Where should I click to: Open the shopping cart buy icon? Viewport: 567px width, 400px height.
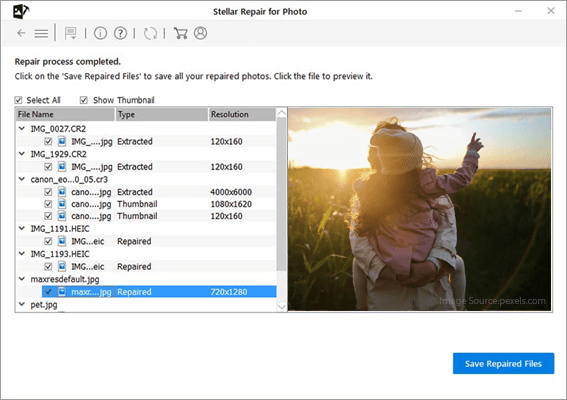point(180,33)
